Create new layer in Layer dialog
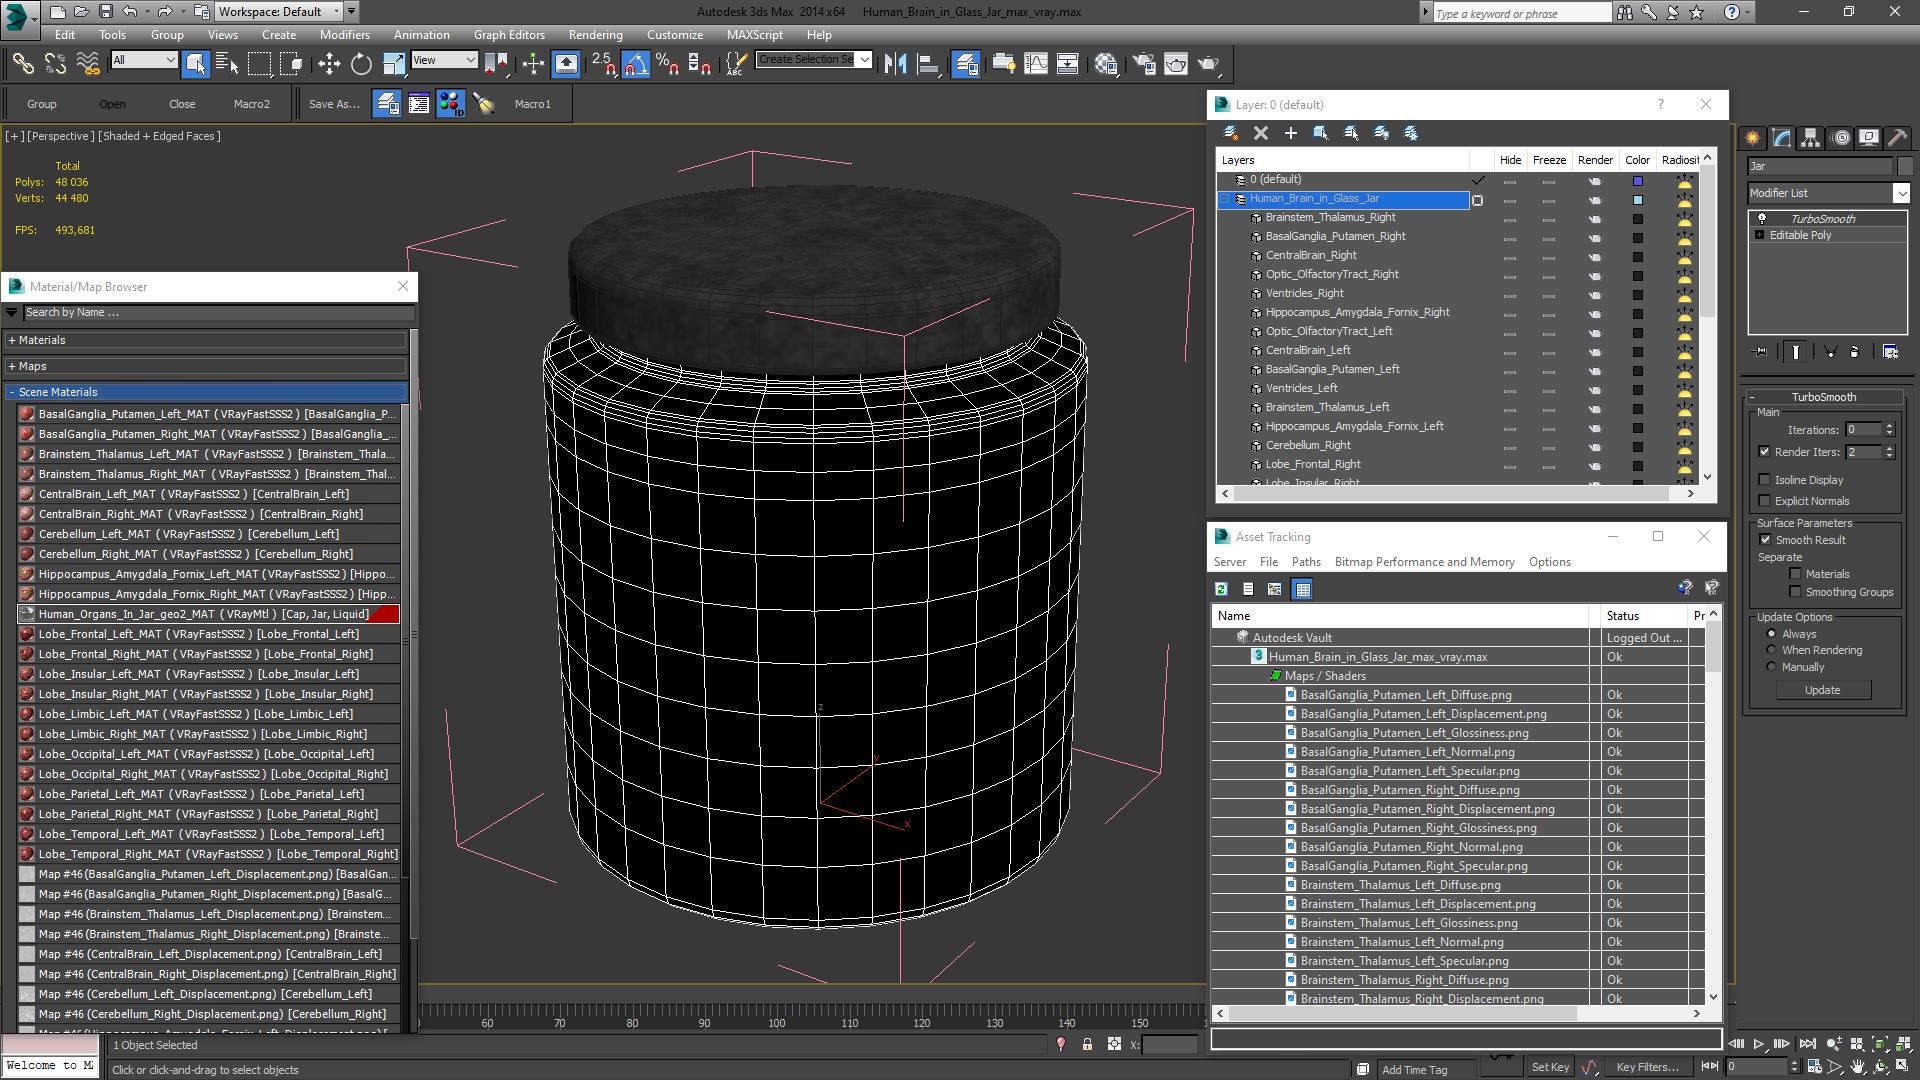This screenshot has width=1920, height=1080. coord(1231,133)
